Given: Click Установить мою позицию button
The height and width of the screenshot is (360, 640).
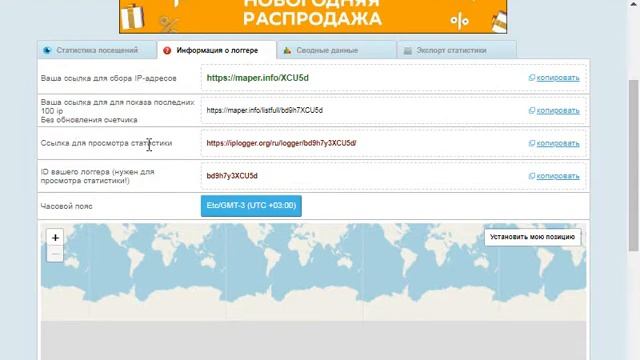Looking at the screenshot, I should point(532,237).
